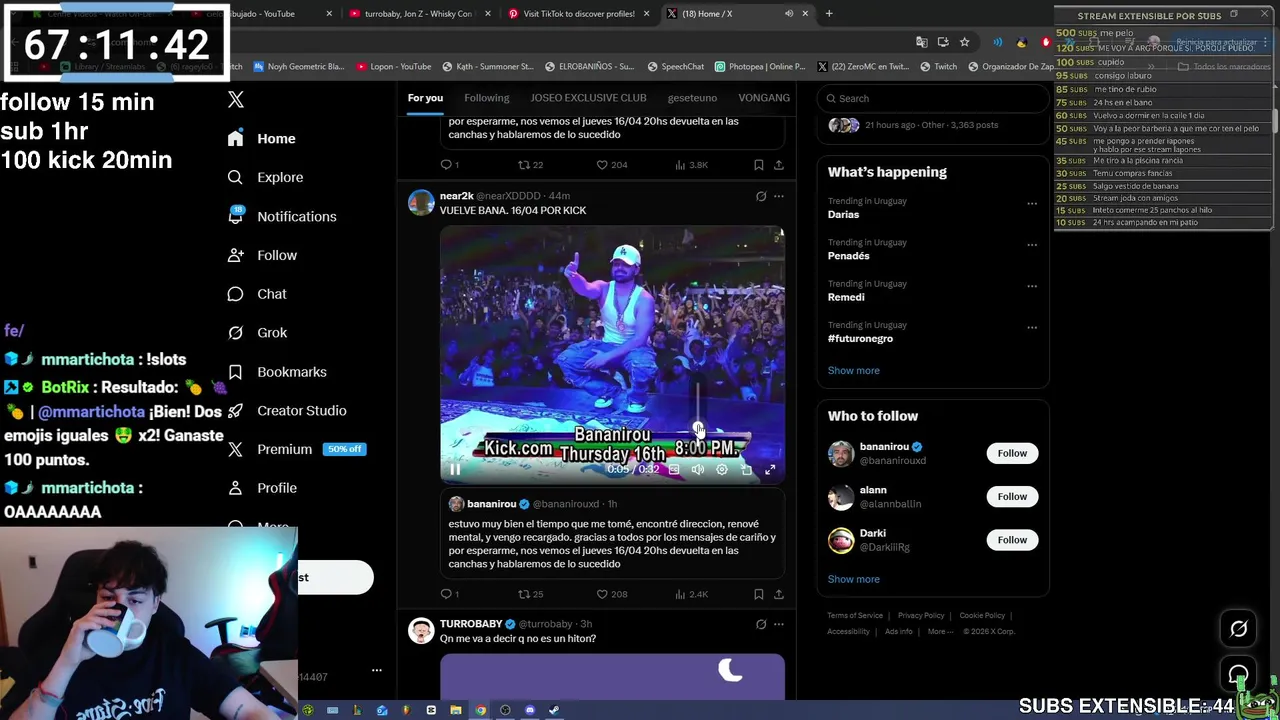Open account options three dots

[x=377, y=670]
